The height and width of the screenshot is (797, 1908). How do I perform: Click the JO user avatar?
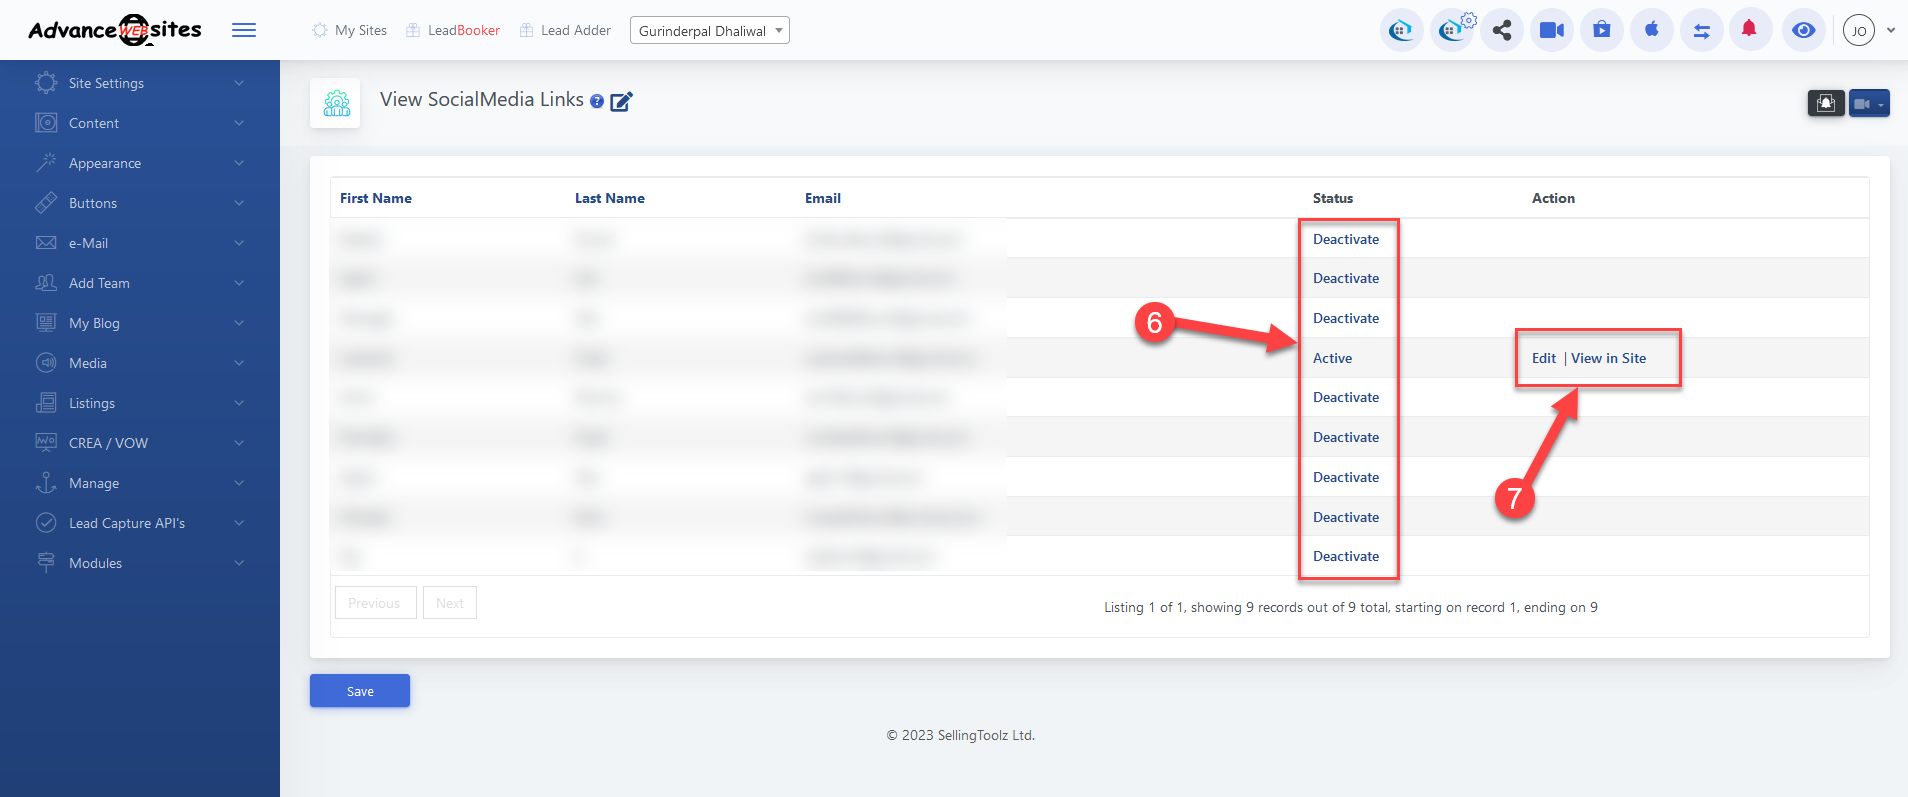pos(1858,30)
